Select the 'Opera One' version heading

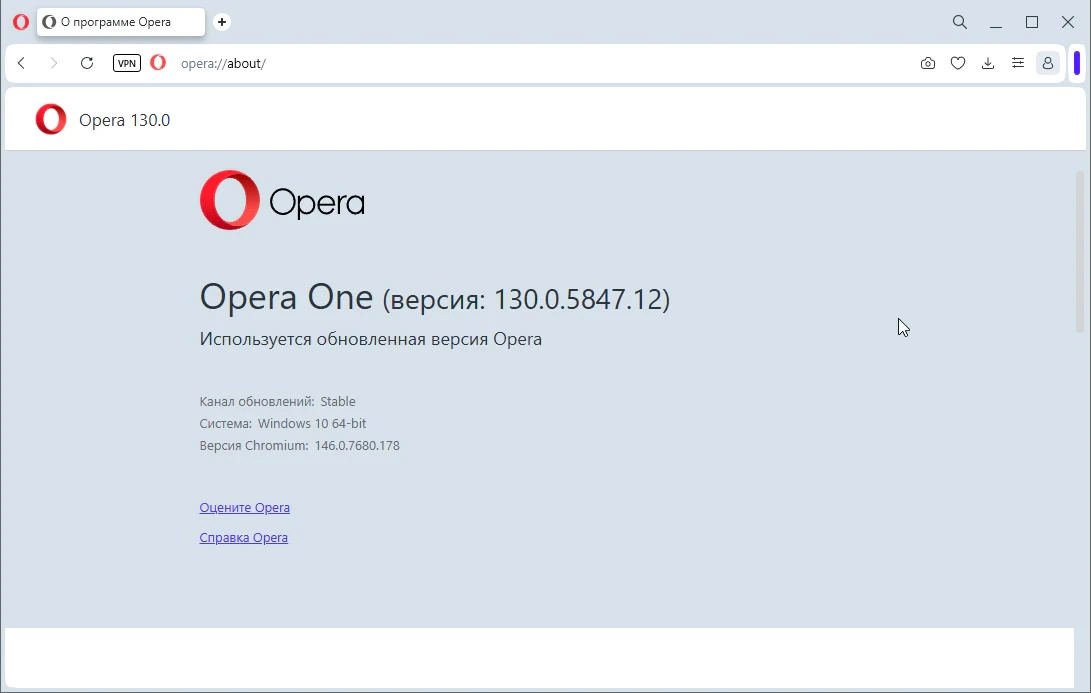tap(434, 298)
